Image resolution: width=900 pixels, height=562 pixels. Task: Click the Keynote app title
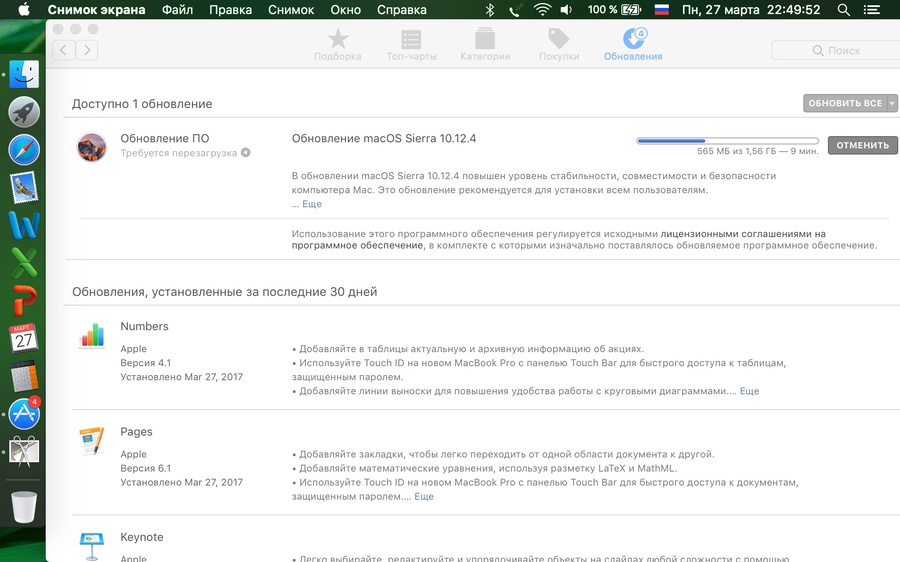click(142, 537)
